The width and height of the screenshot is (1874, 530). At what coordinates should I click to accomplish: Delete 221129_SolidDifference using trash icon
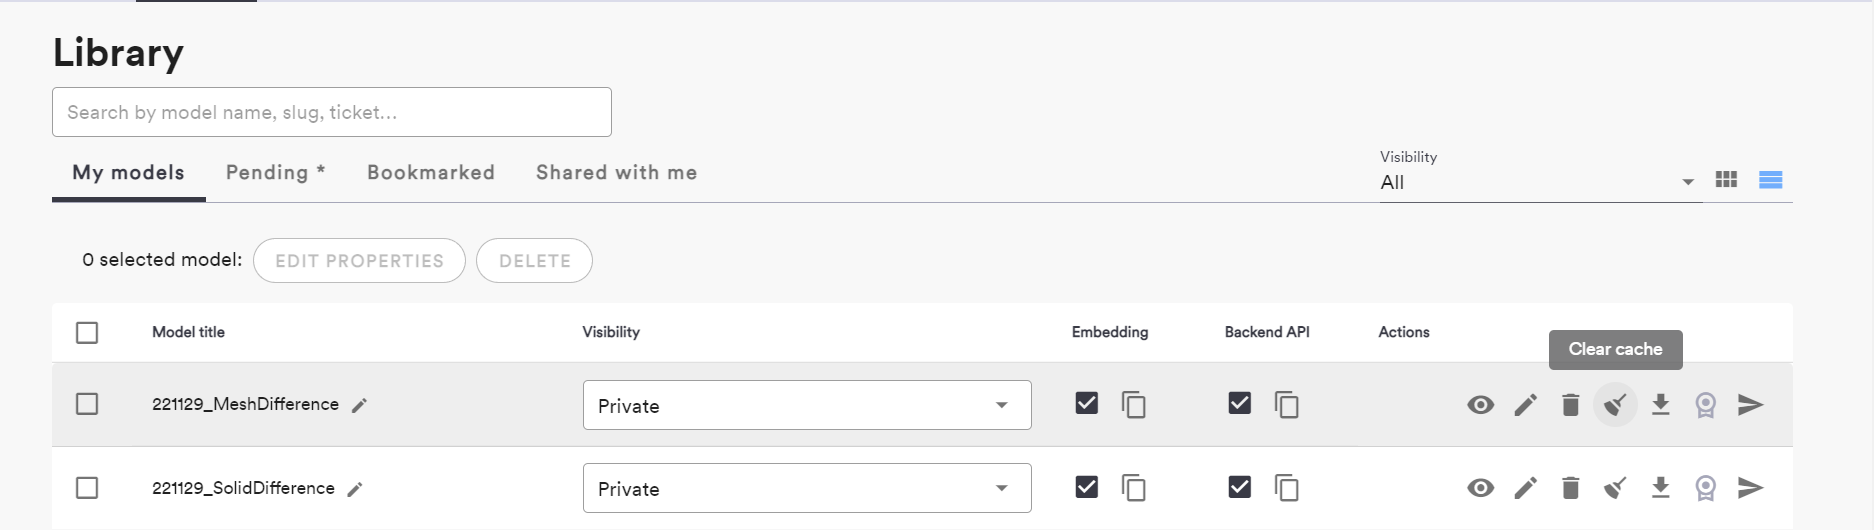click(1570, 488)
